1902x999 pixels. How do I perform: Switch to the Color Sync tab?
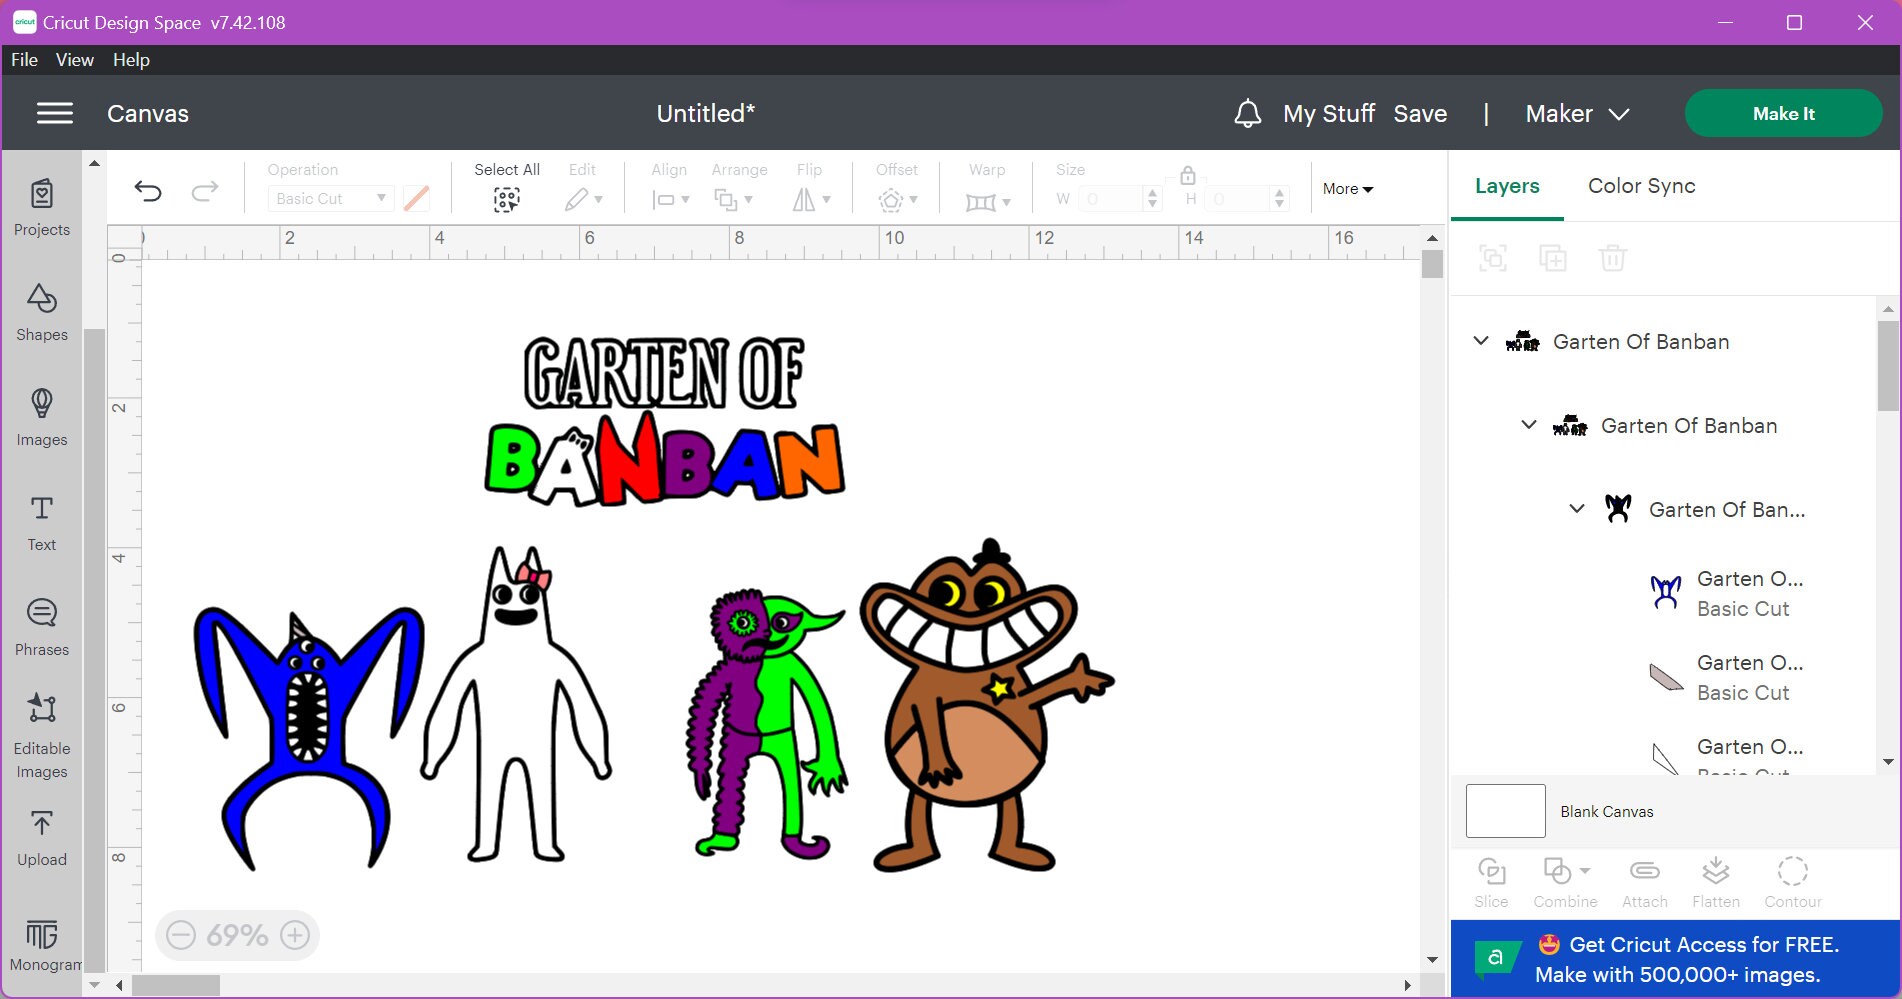click(1642, 186)
